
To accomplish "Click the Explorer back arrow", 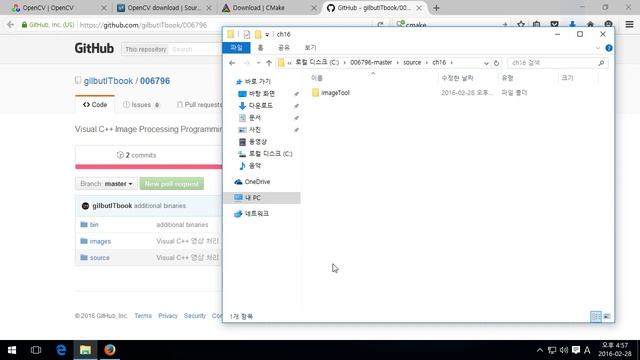I will coord(232,63).
